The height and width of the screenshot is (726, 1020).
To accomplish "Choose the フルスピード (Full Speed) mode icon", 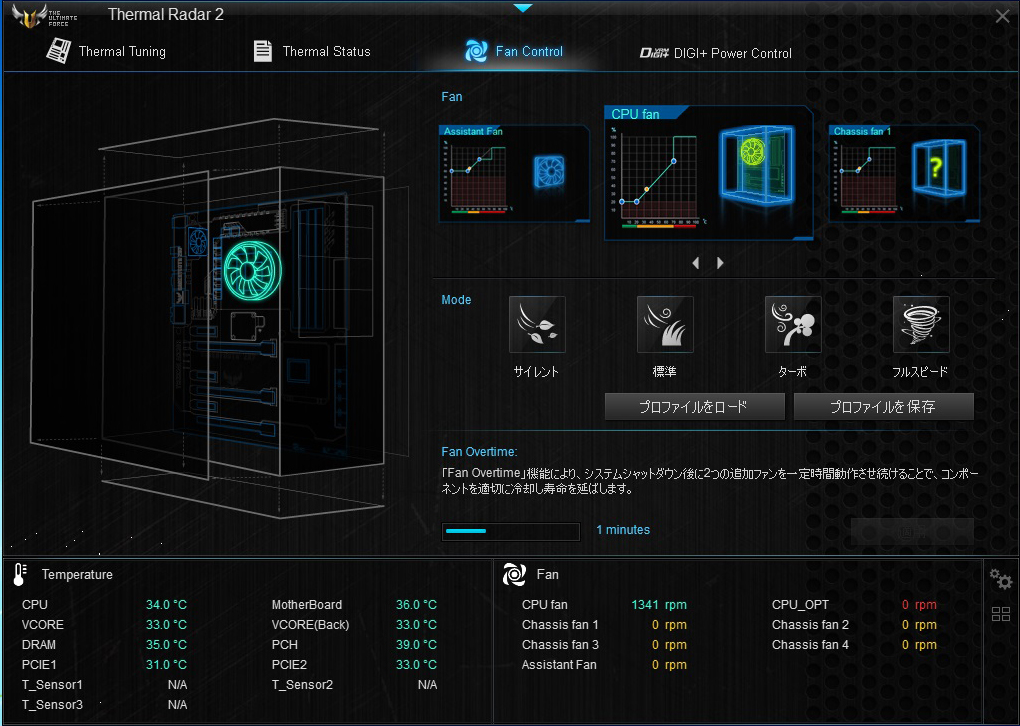I will pyautogui.click(x=921, y=325).
